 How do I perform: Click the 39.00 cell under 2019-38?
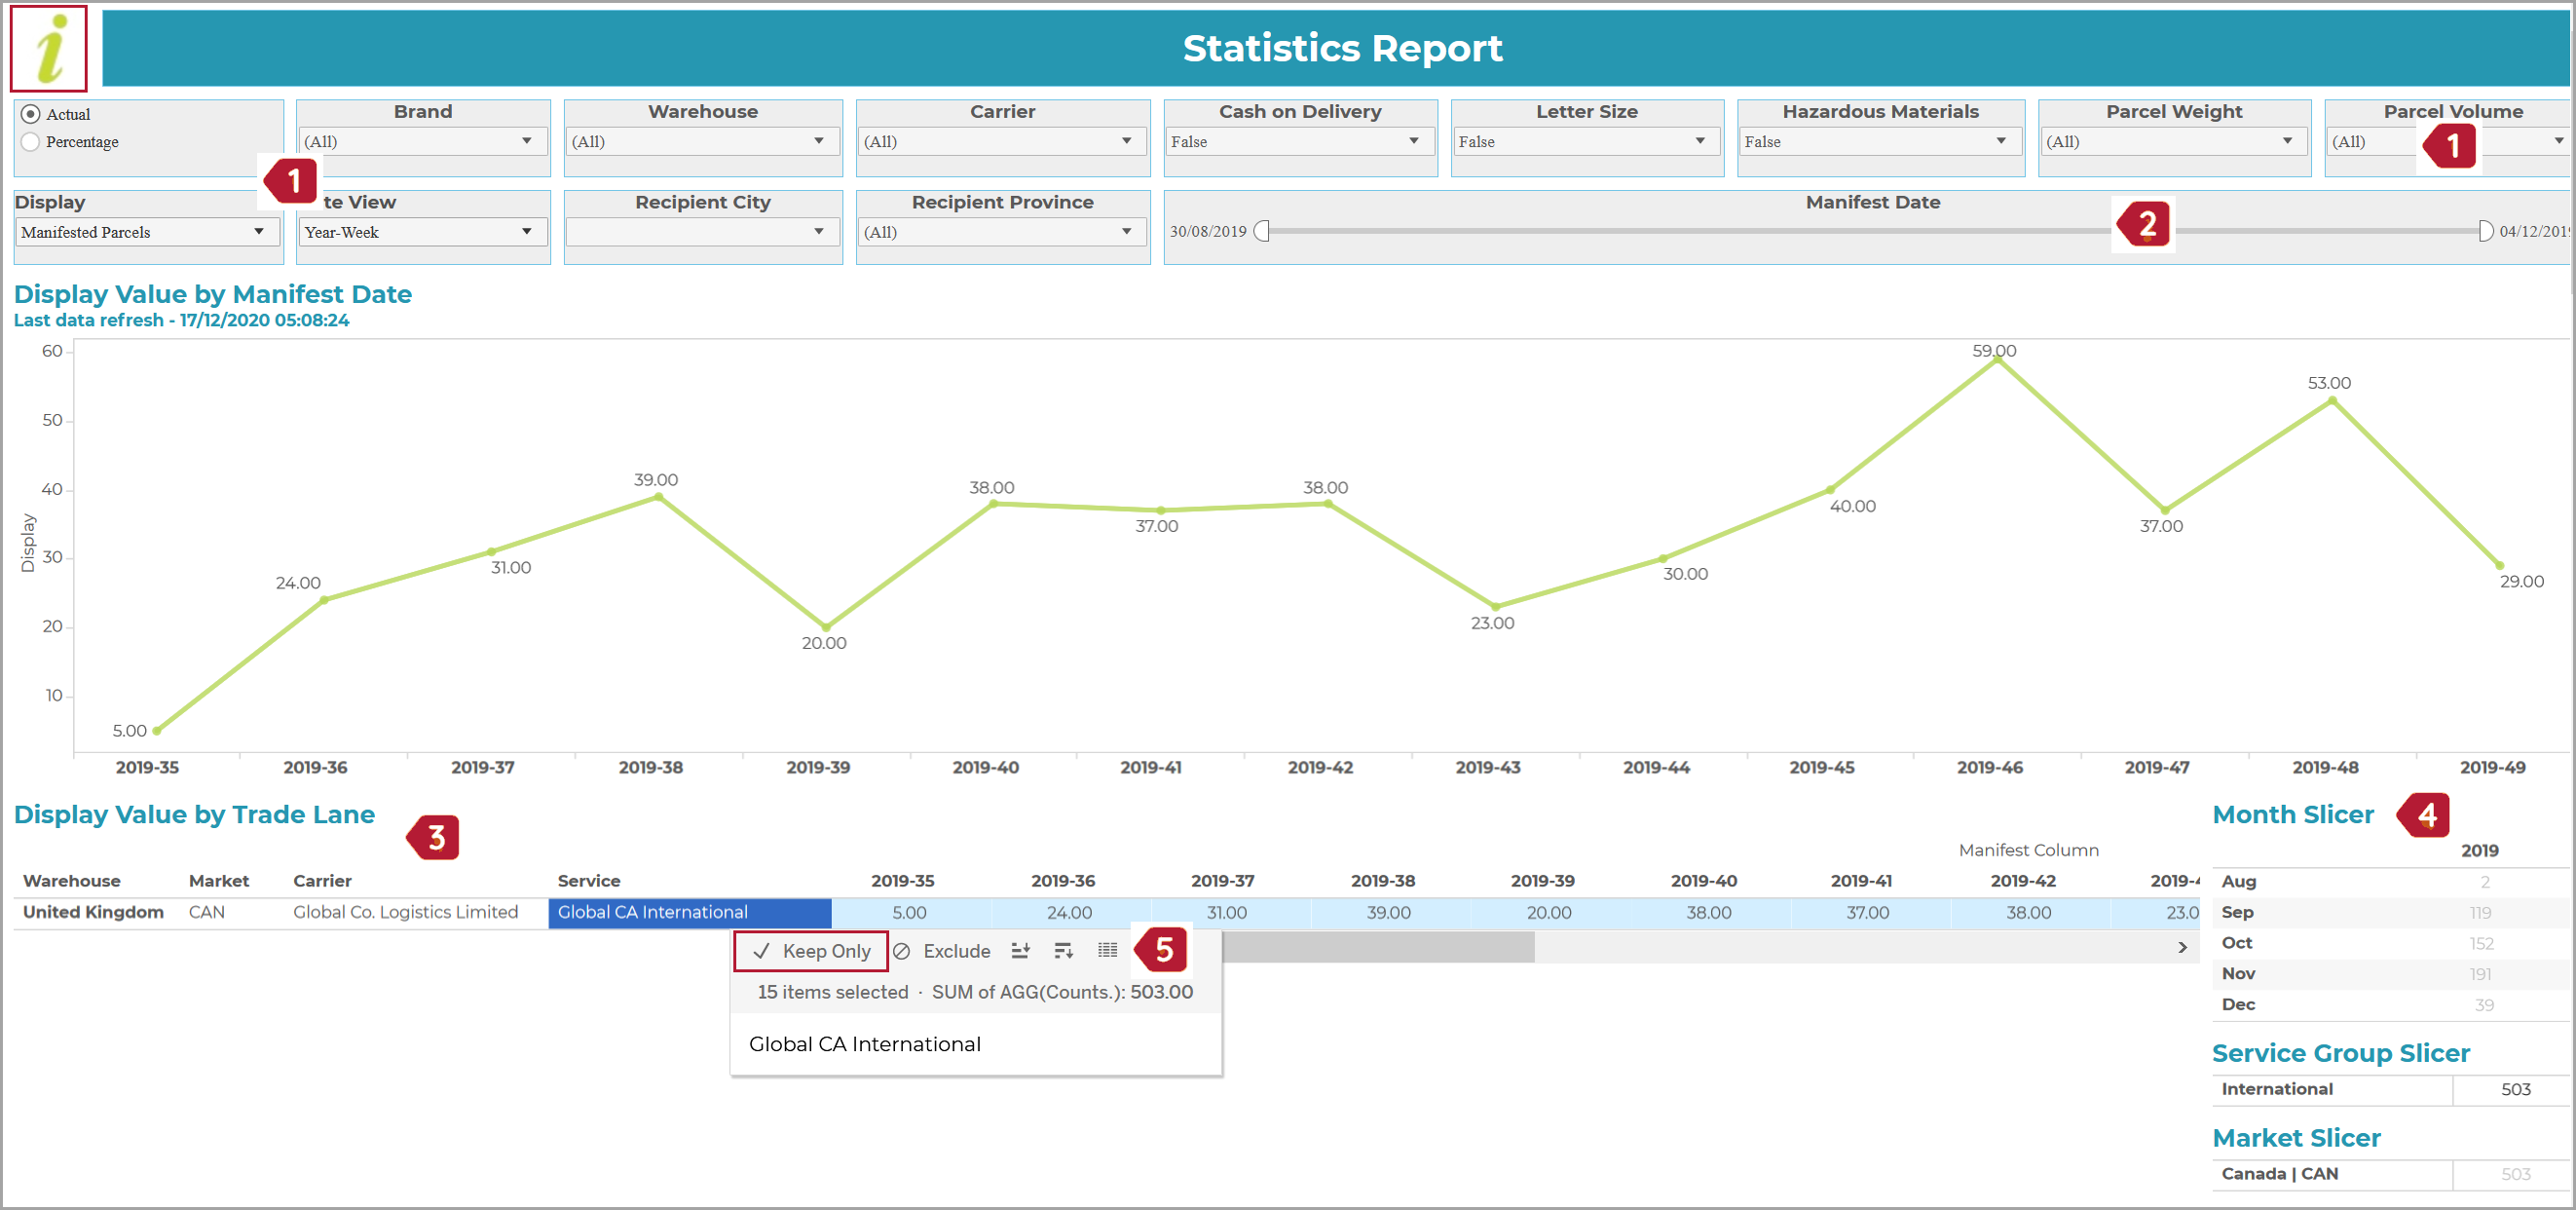(1389, 913)
